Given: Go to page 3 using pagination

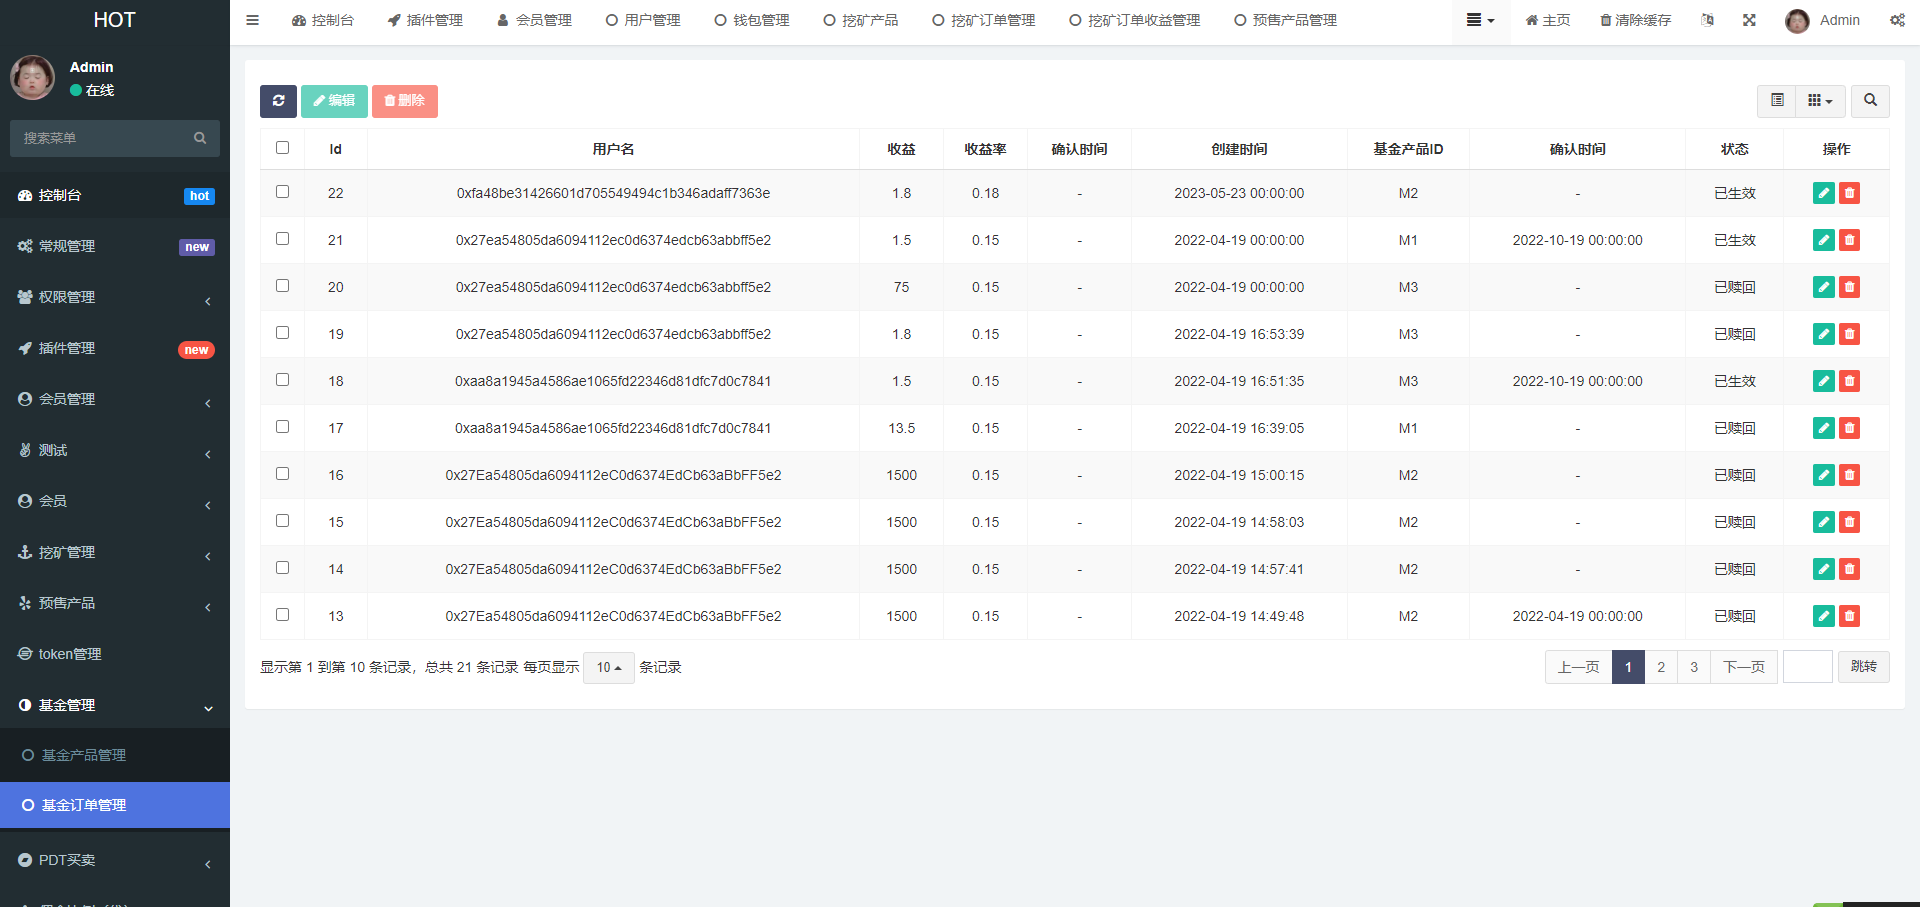Looking at the screenshot, I should pyautogui.click(x=1693, y=667).
